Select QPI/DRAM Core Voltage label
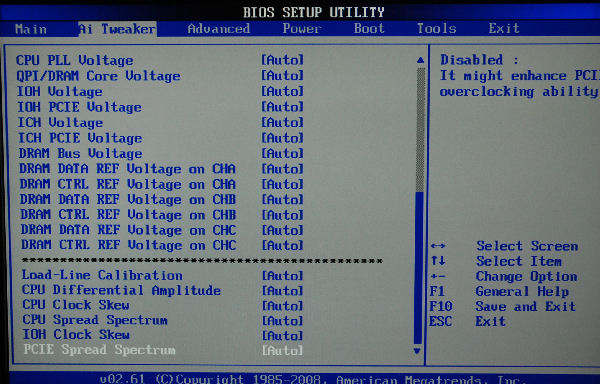600x384 pixels. [x=98, y=76]
